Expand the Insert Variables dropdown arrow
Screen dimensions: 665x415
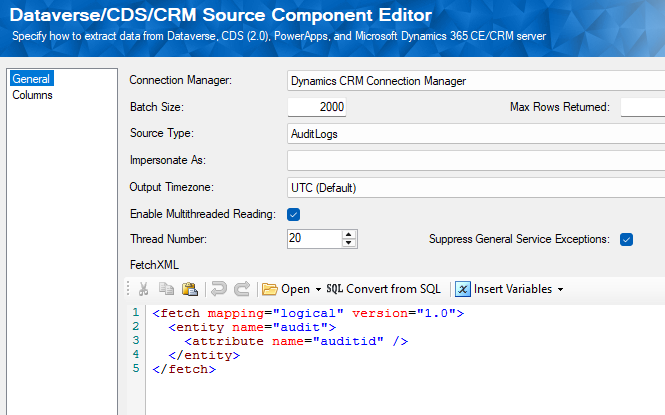[x=560, y=290]
